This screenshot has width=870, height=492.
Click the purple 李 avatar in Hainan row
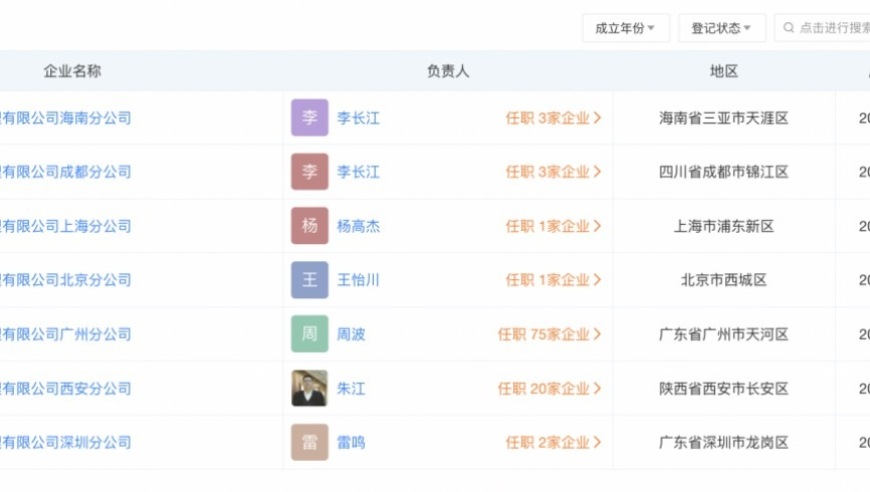310,118
